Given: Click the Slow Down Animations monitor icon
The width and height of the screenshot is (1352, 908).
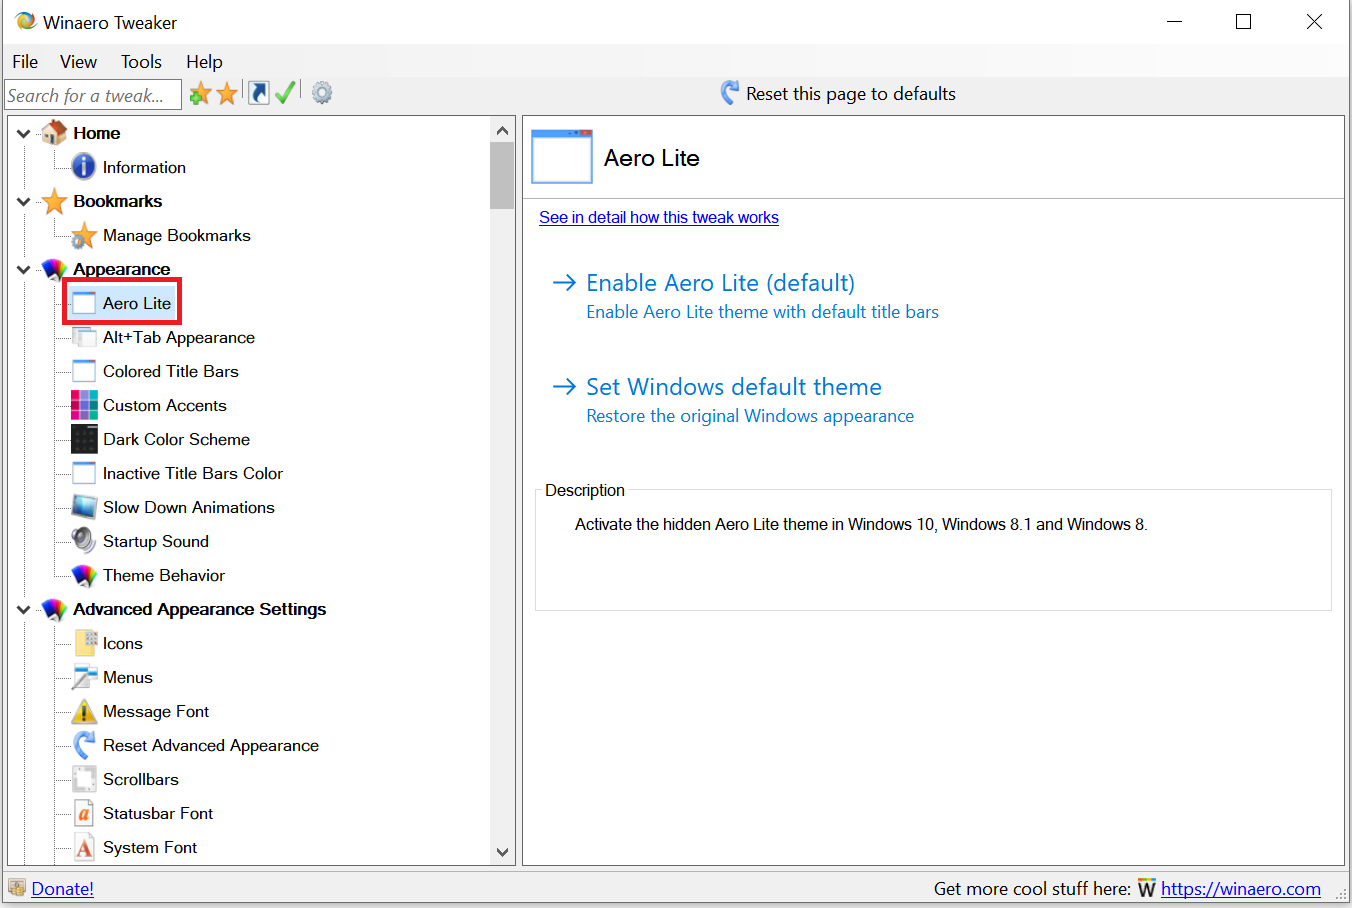Looking at the screenshot, I should point(84,507).
